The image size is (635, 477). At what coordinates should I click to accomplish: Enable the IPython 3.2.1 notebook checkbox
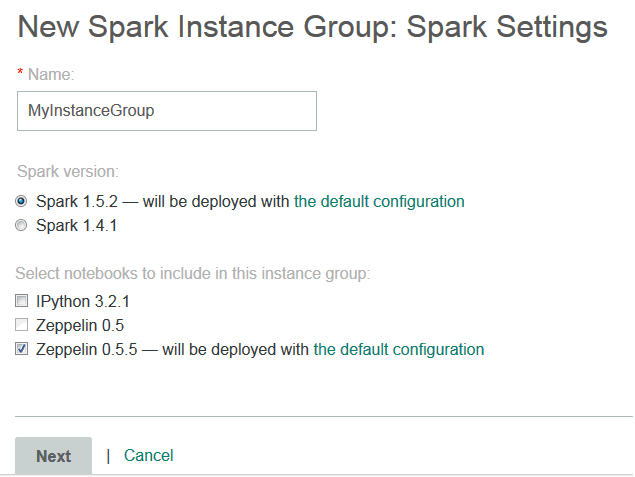[x=21, y=301]
